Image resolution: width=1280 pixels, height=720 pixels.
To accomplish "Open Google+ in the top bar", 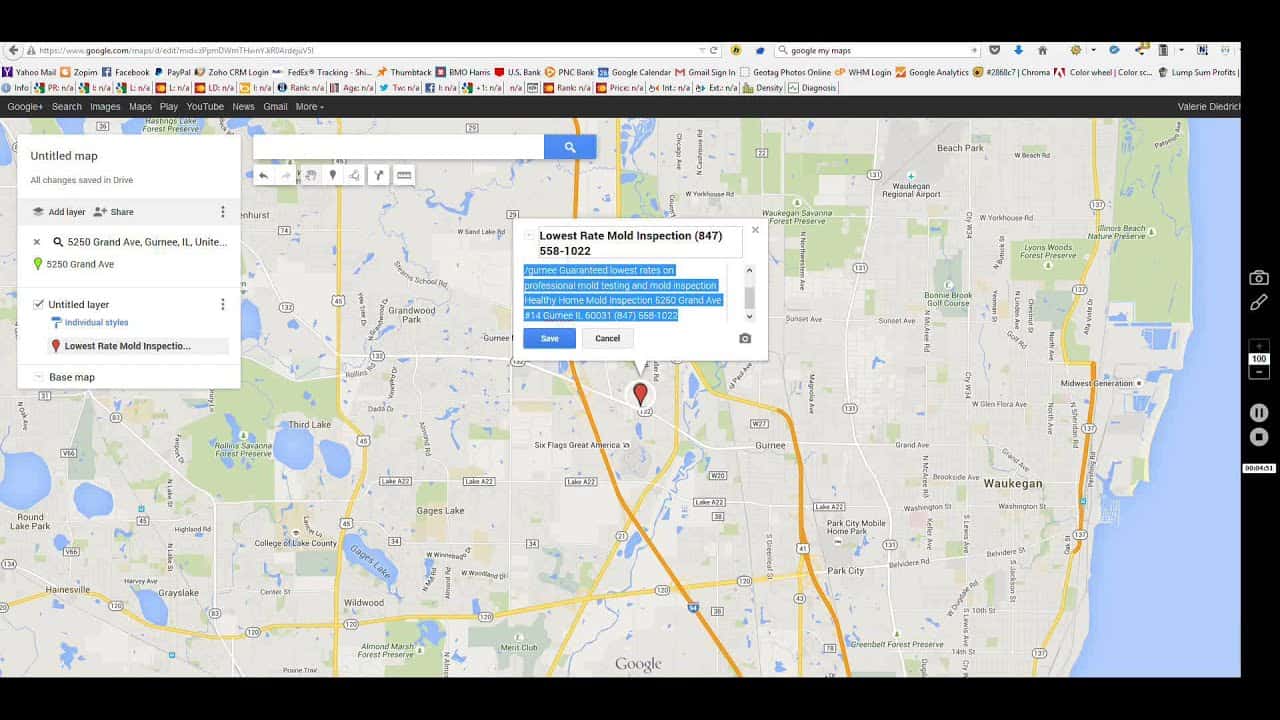I will coord(25,107).
